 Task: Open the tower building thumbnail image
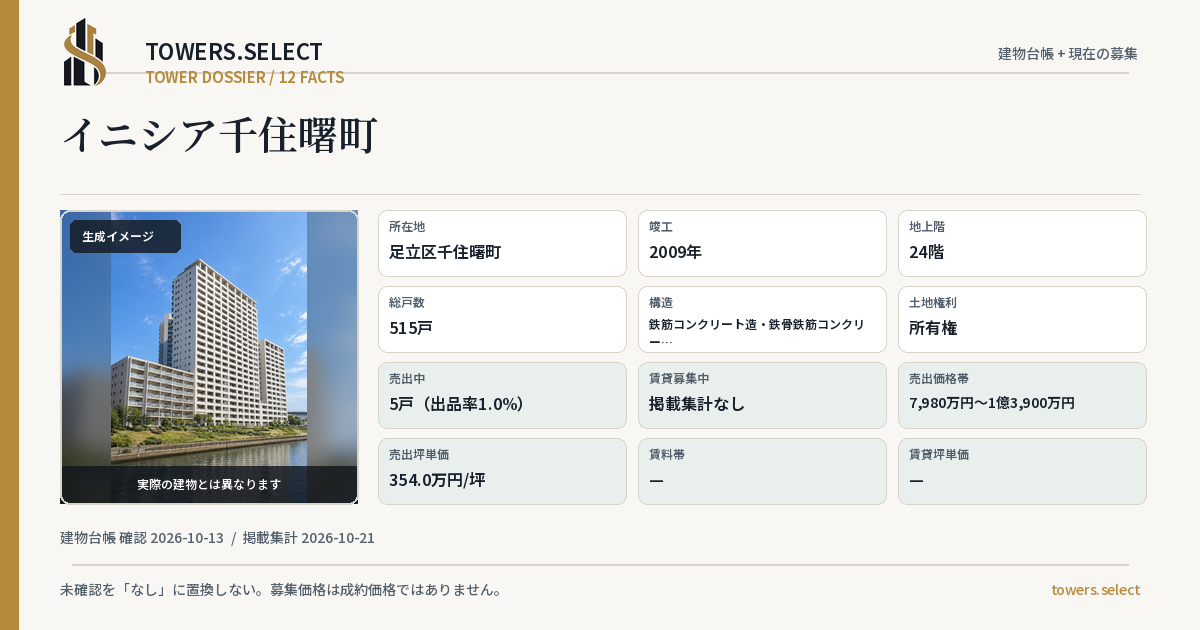209,357
